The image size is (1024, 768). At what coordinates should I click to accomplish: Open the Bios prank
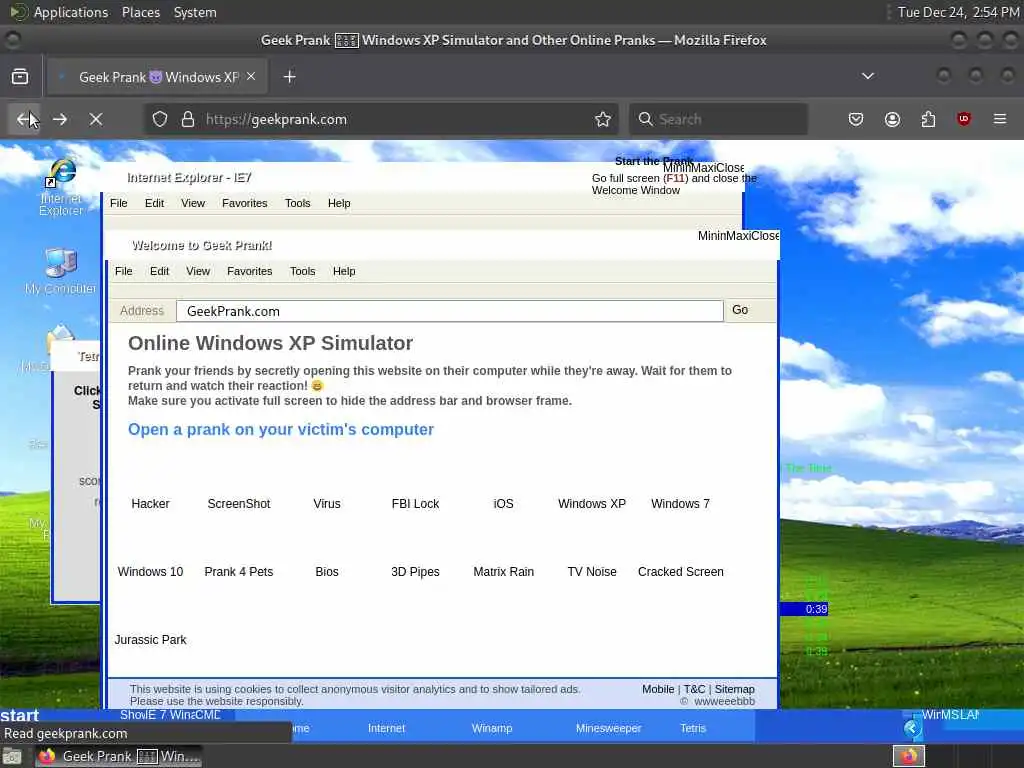click(327, 571)
